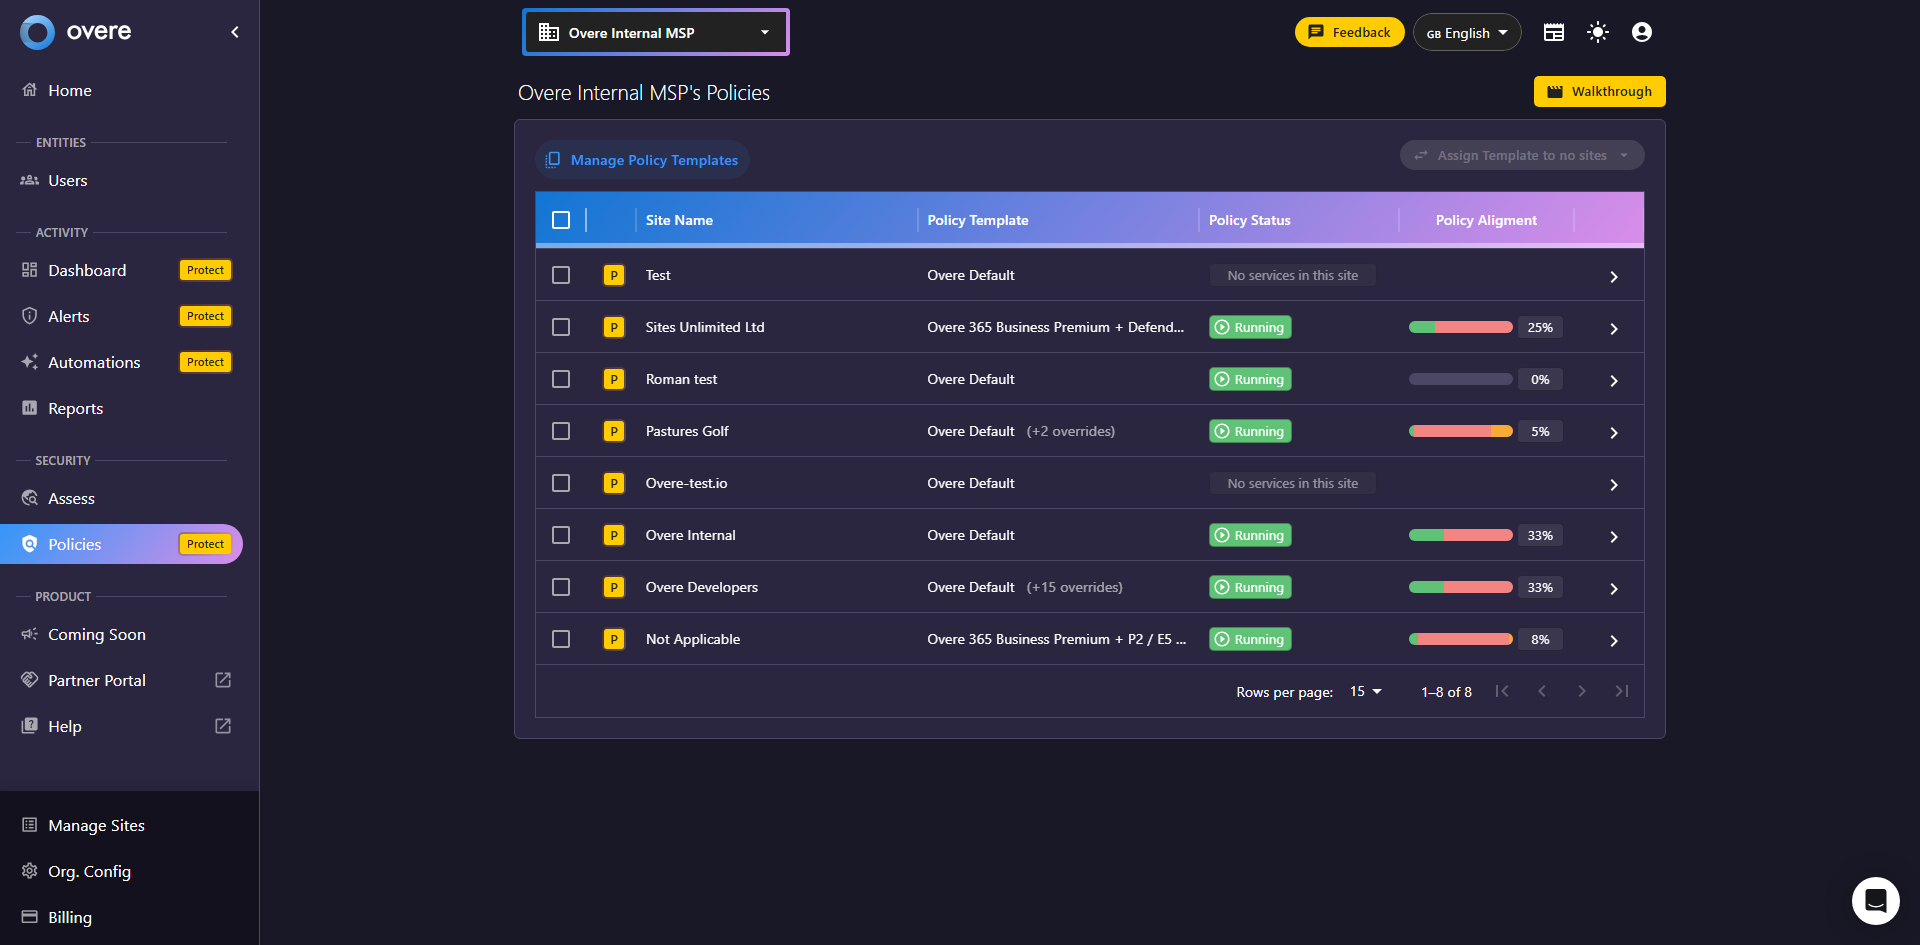Check the Overe Internal row checkbox
This screenshot has height=945, width=1920.
point(561,535)
